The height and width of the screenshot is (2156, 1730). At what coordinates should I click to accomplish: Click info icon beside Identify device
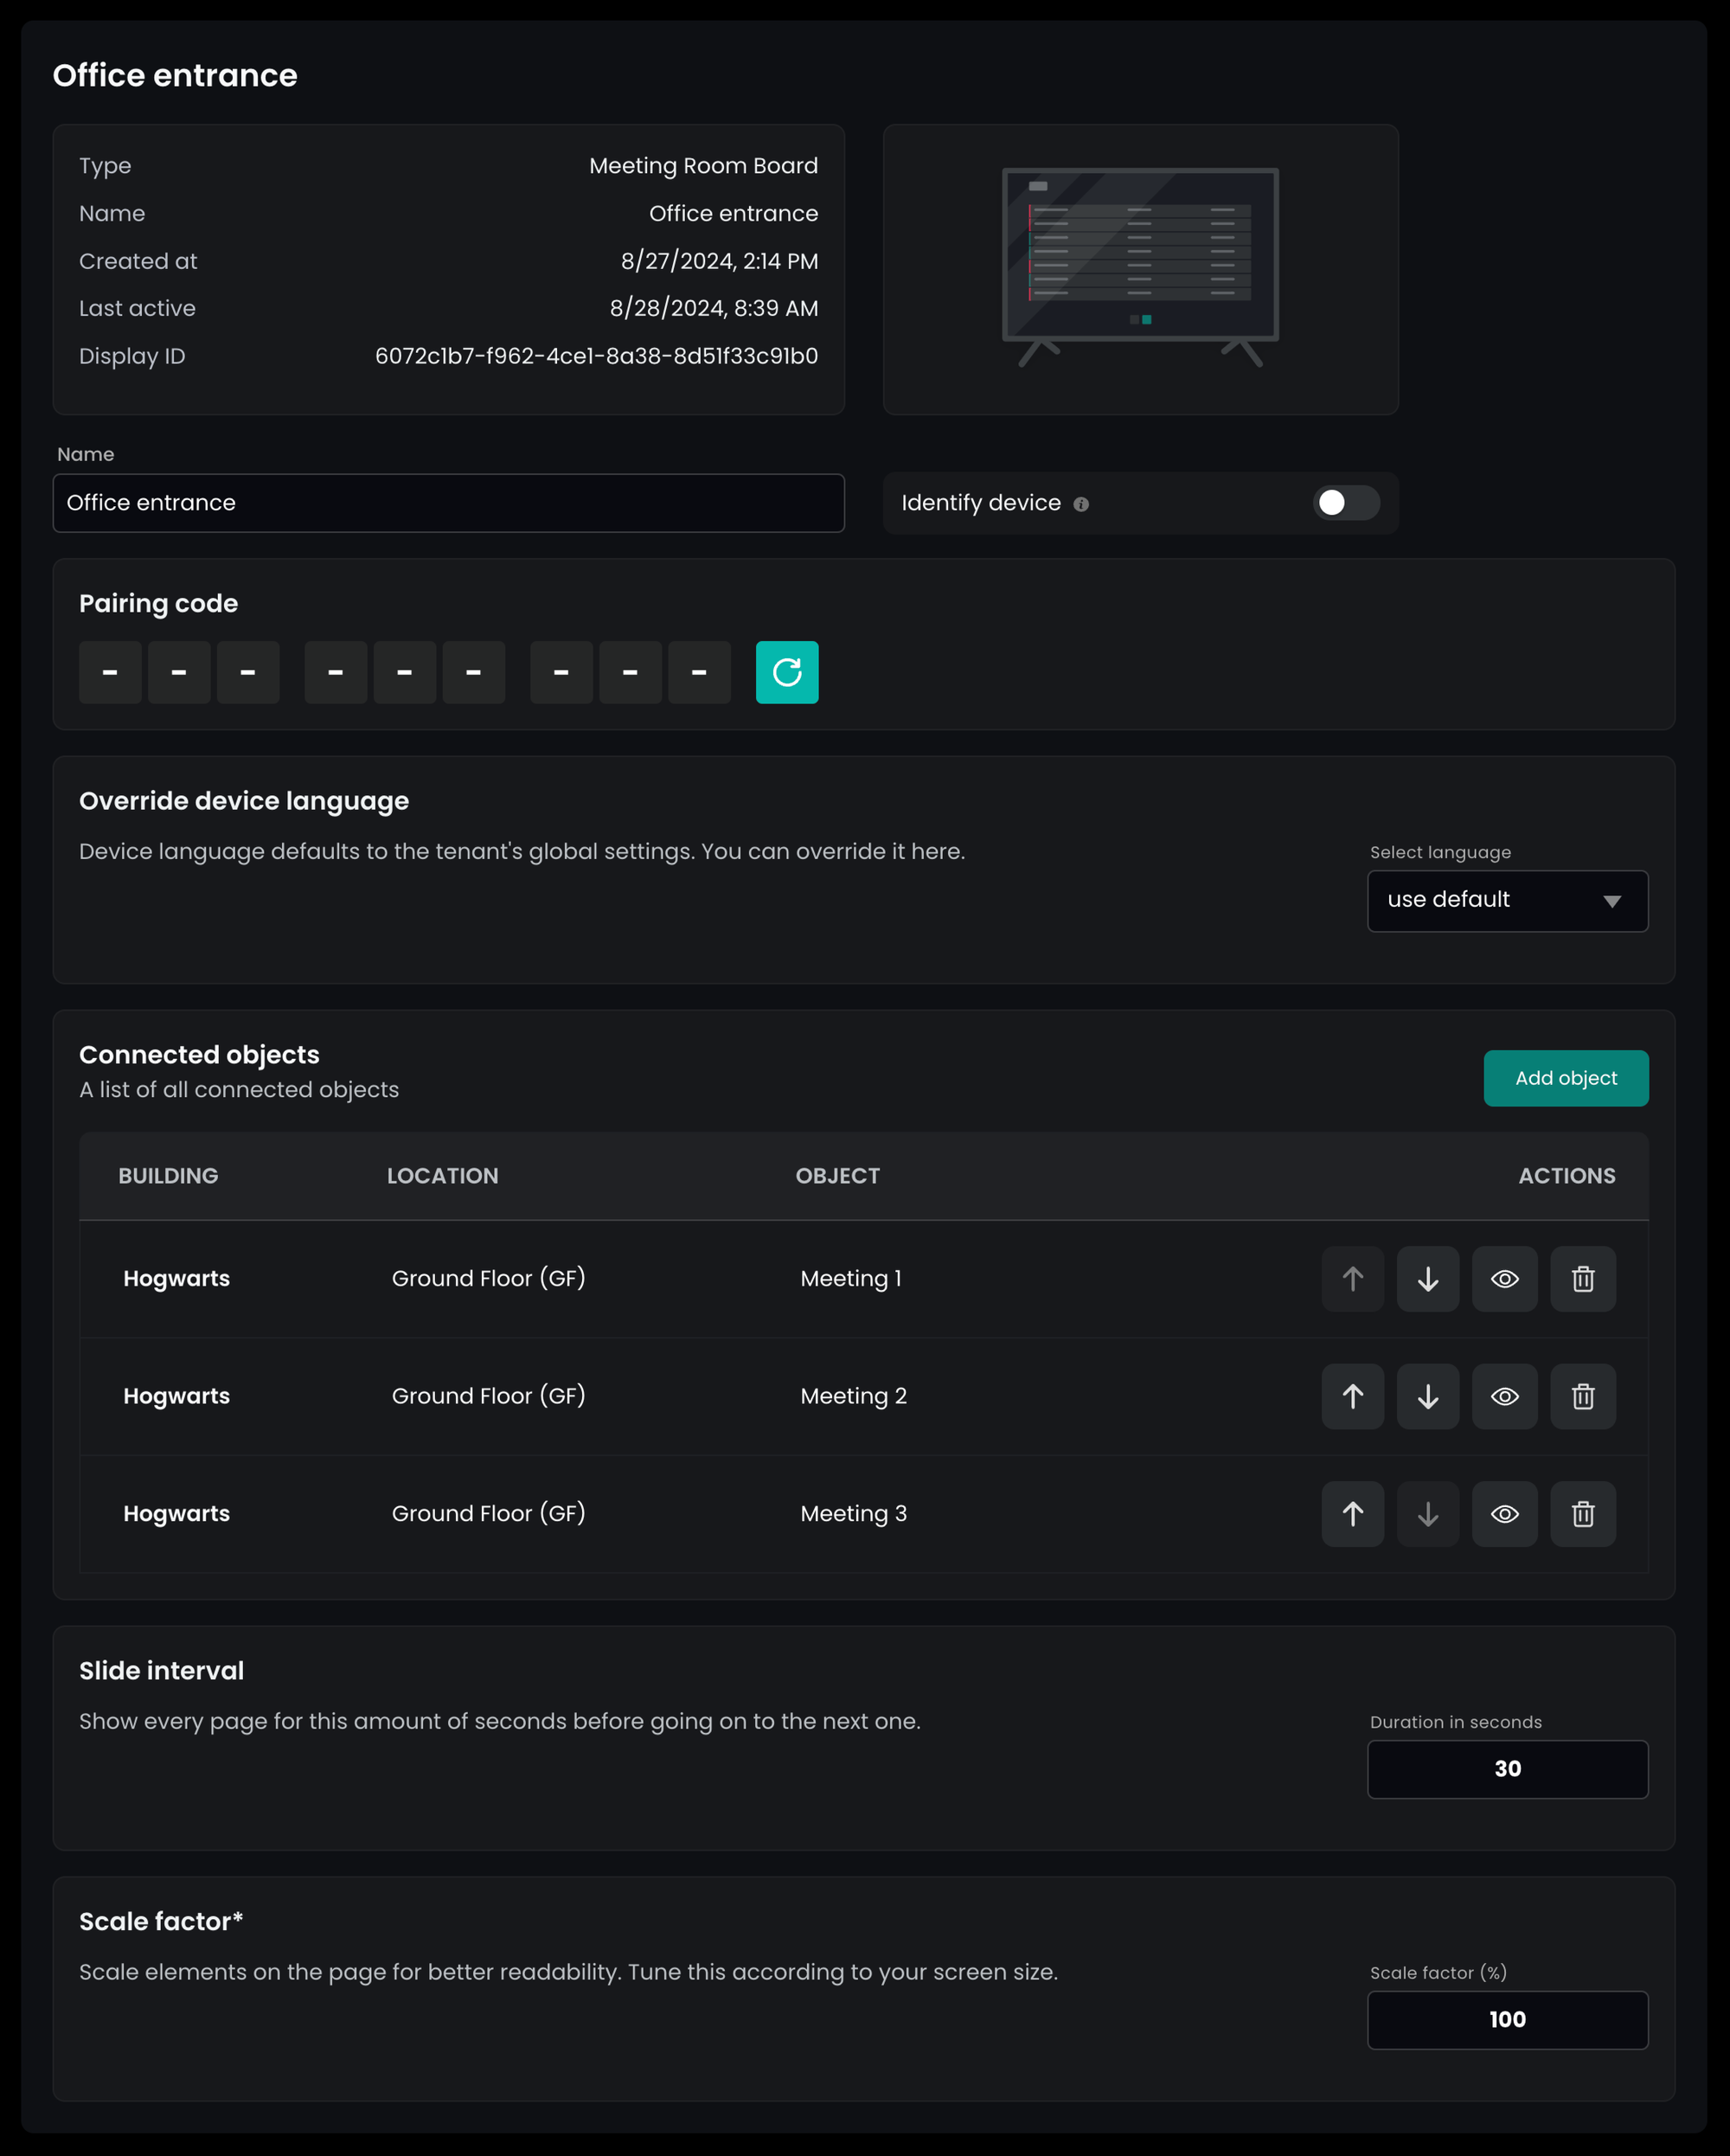pyautogui.click(x=1081, y=504)
